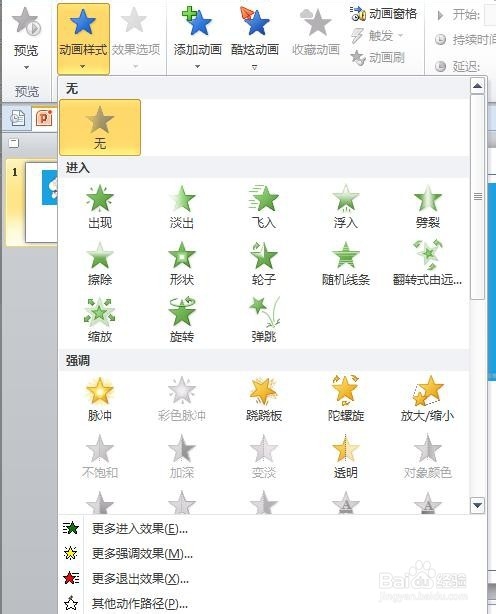Image resolution: width=496 pixels, height=614 pixels.
Task: Expand the 酷炫动画 menu
Action: point(254,38)
